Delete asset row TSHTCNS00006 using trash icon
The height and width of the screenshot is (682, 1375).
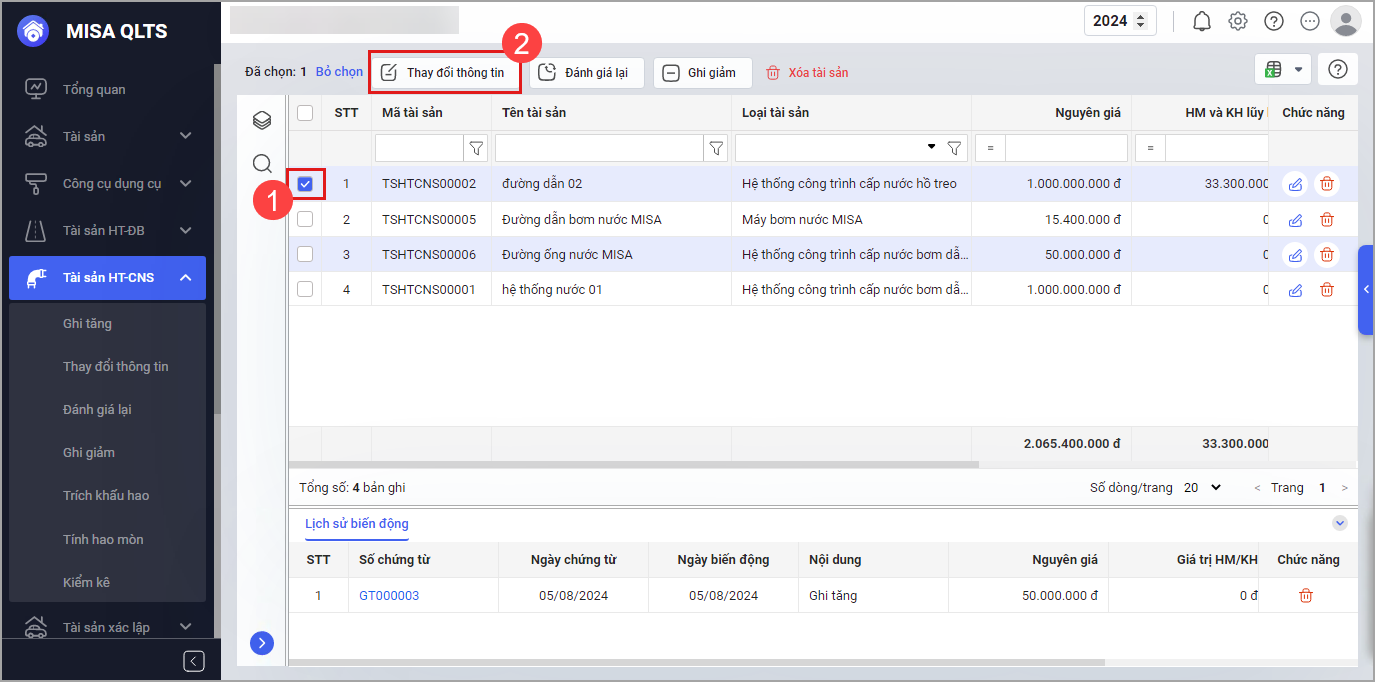coord(1327,254)
